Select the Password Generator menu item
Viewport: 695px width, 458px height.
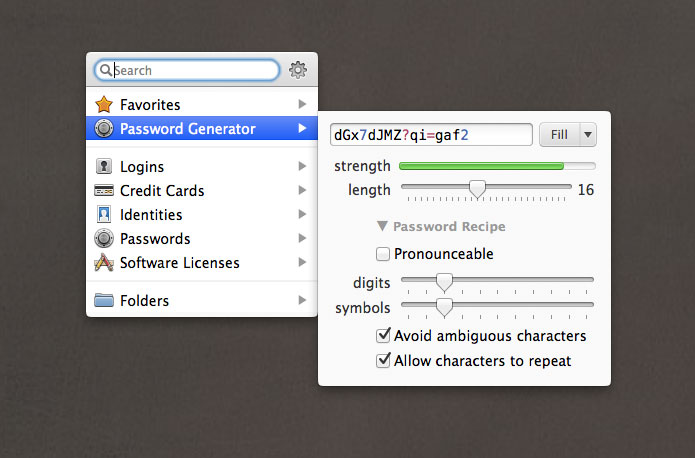(x=187, y=128)
